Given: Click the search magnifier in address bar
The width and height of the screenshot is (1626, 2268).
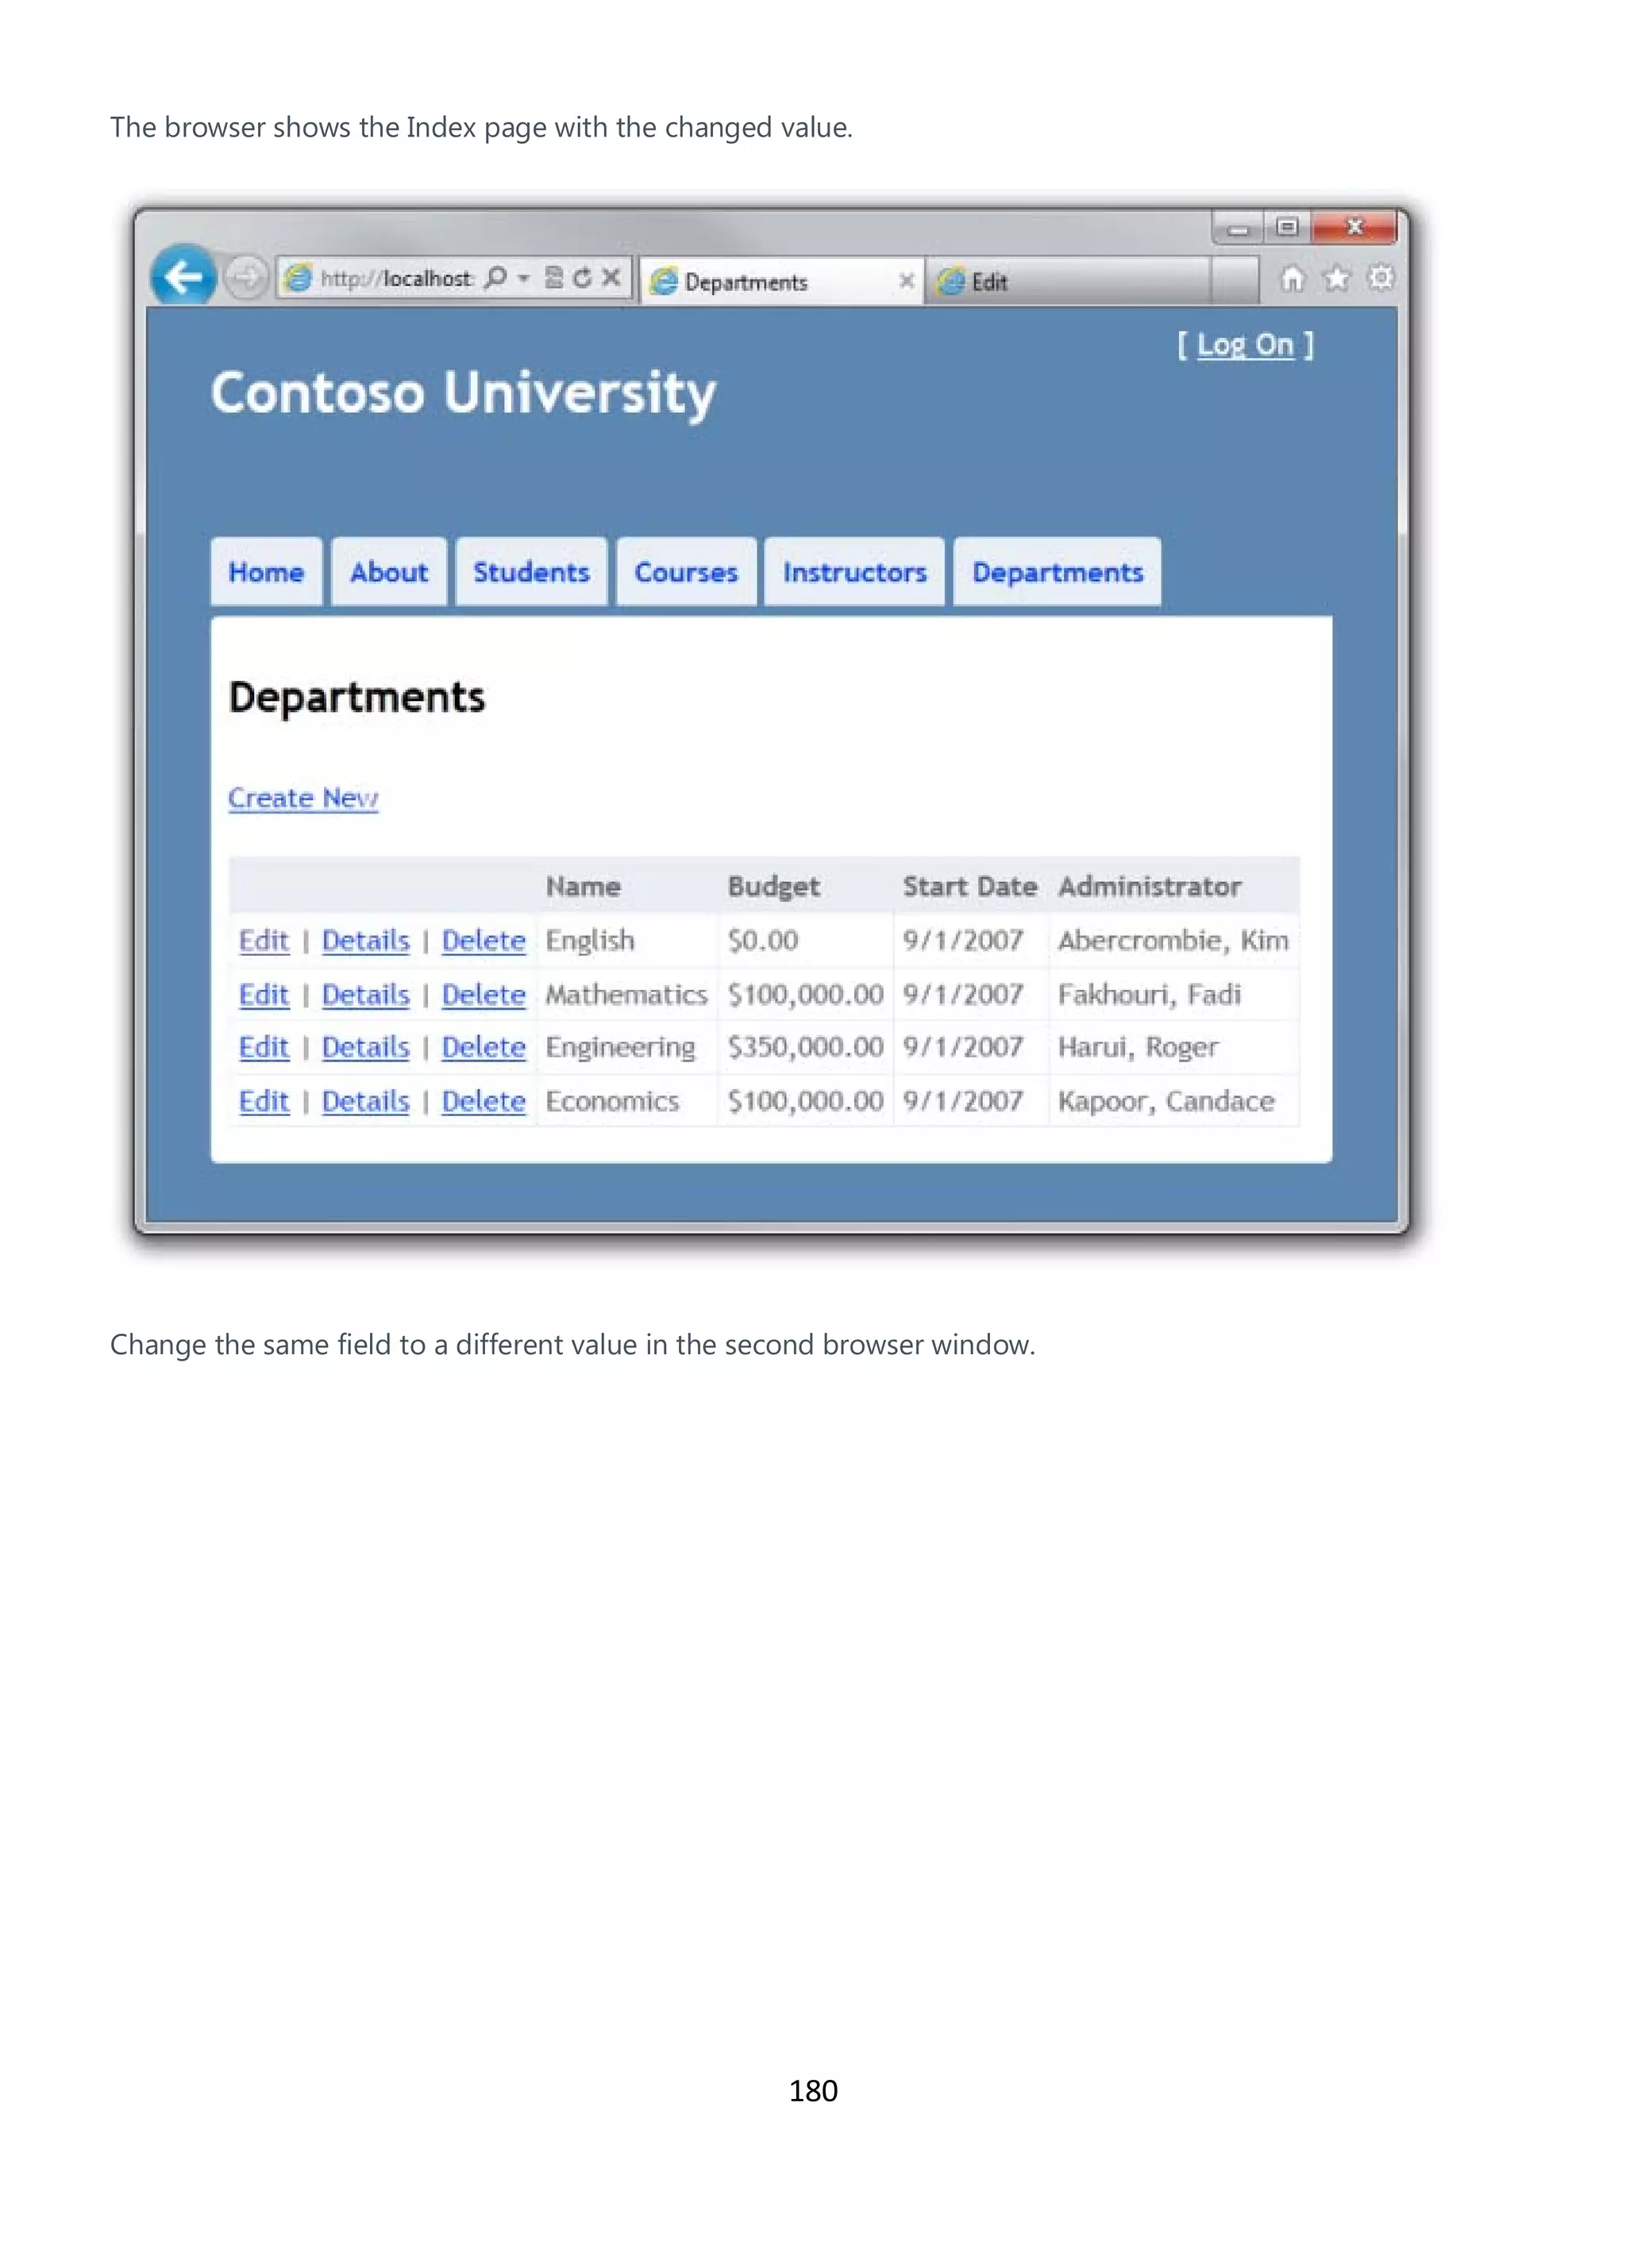Looking at the screenshot, I should (496, 277).
